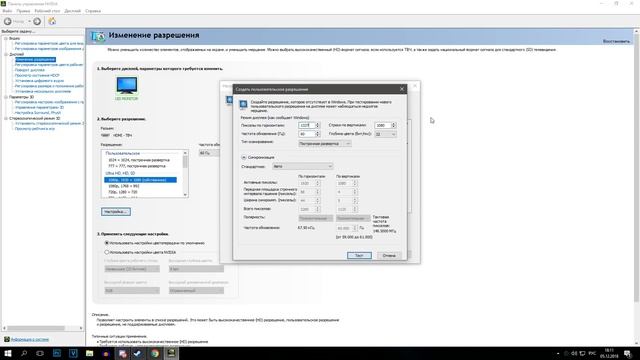The height and width of the screenshot is (360, 640).
Task: Click the main window vertical scrollbar
Action: coord(636,167)
